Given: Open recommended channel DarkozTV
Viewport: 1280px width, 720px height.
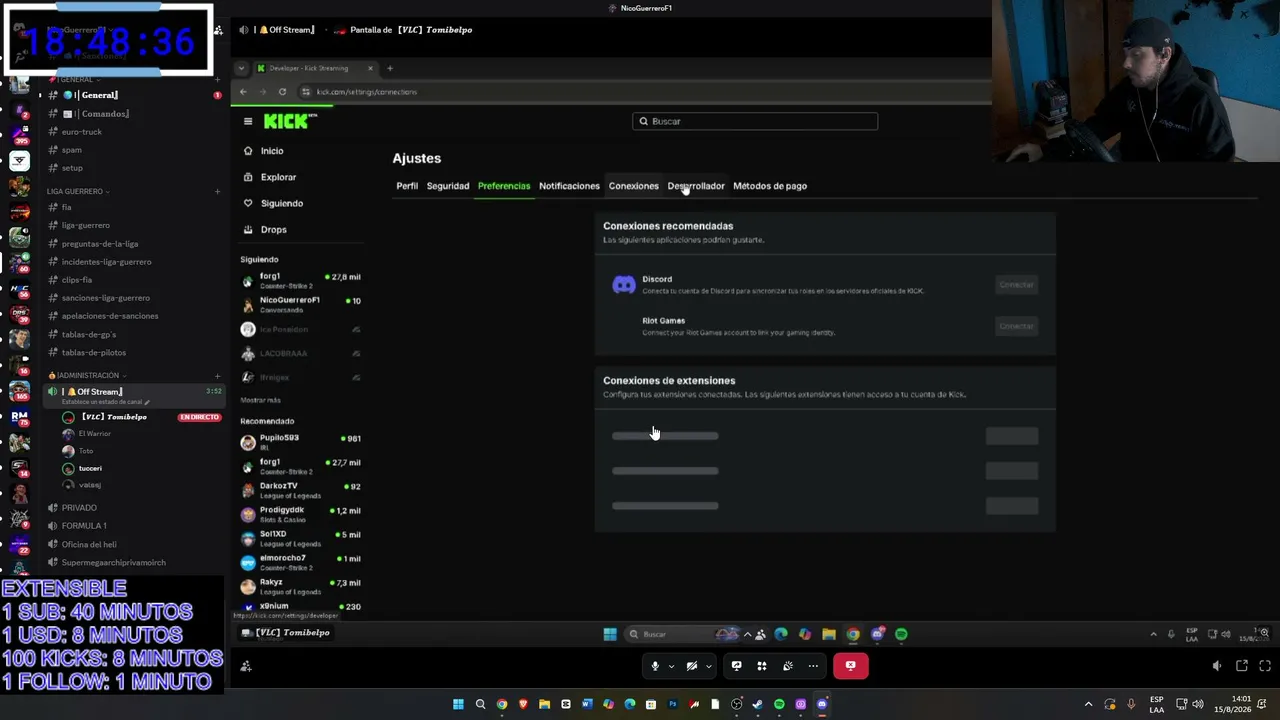Looking at the screenshot, I should point(300,490).
